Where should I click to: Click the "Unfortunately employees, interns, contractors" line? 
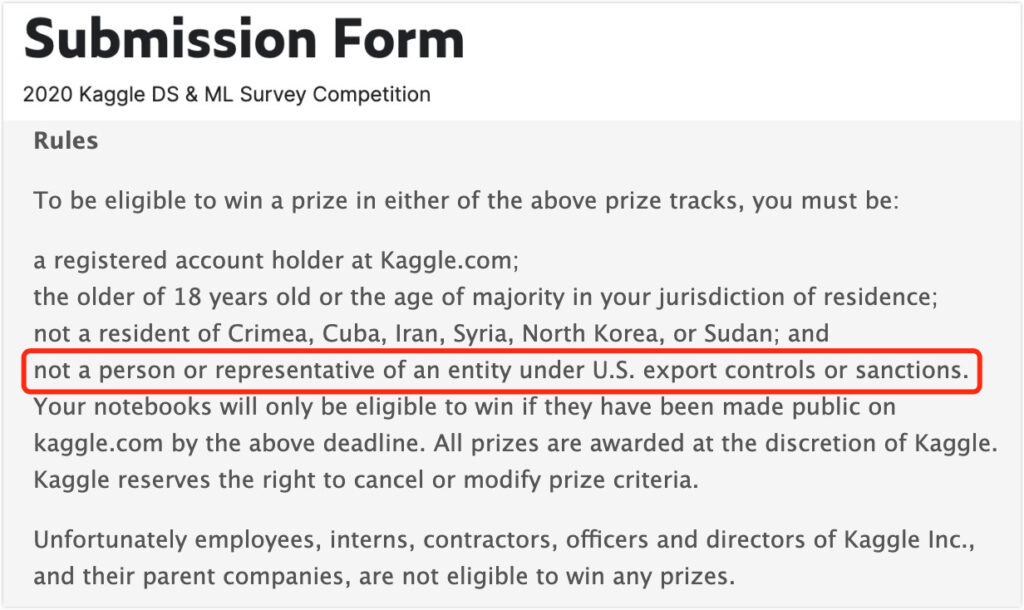click(503, 540)
